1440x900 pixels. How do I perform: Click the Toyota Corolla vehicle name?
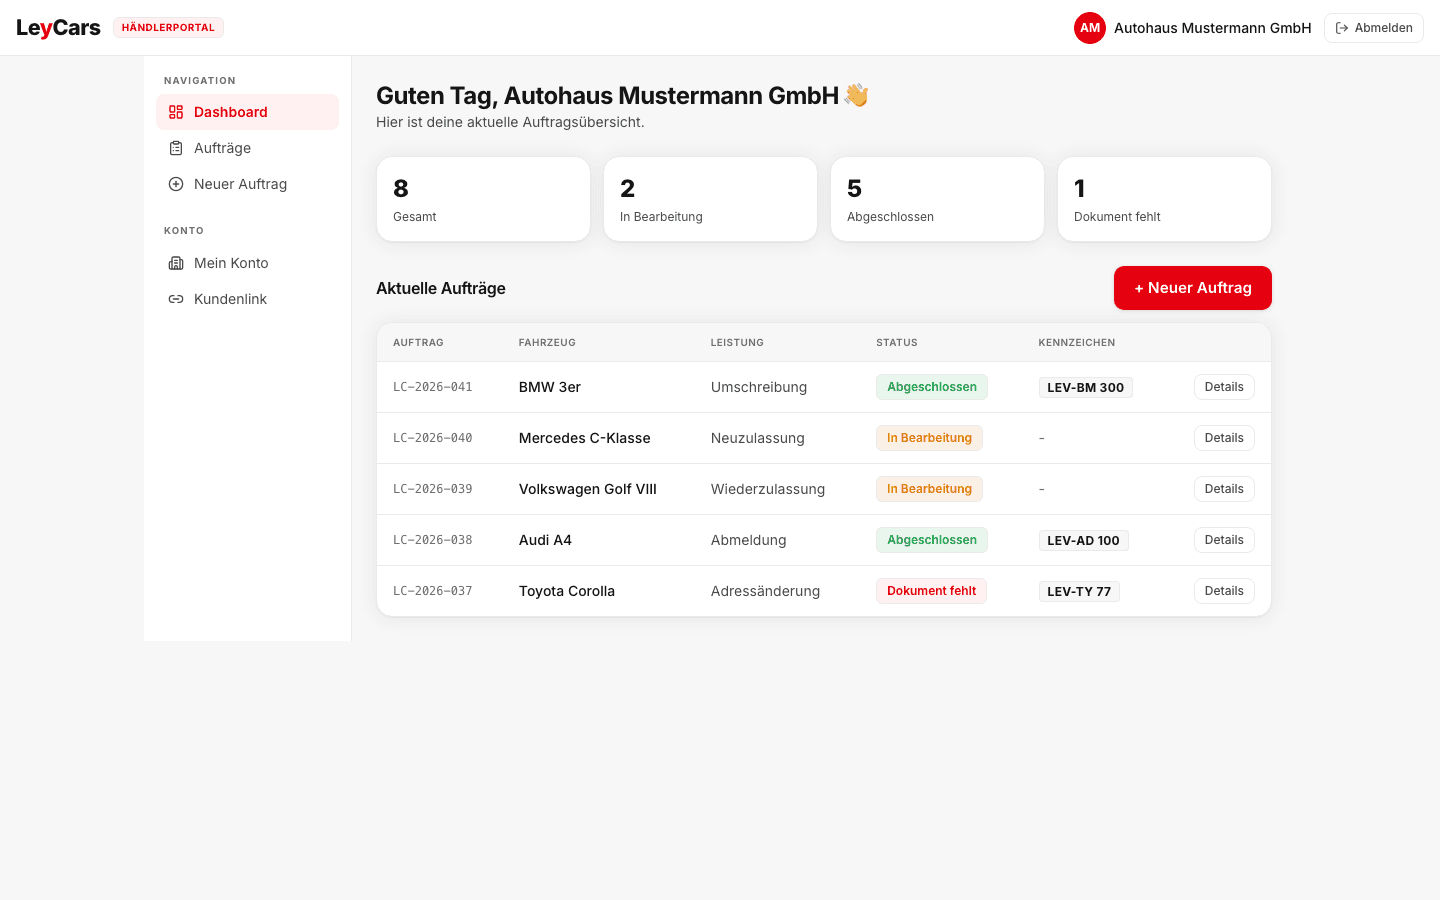tap(567, 591)
